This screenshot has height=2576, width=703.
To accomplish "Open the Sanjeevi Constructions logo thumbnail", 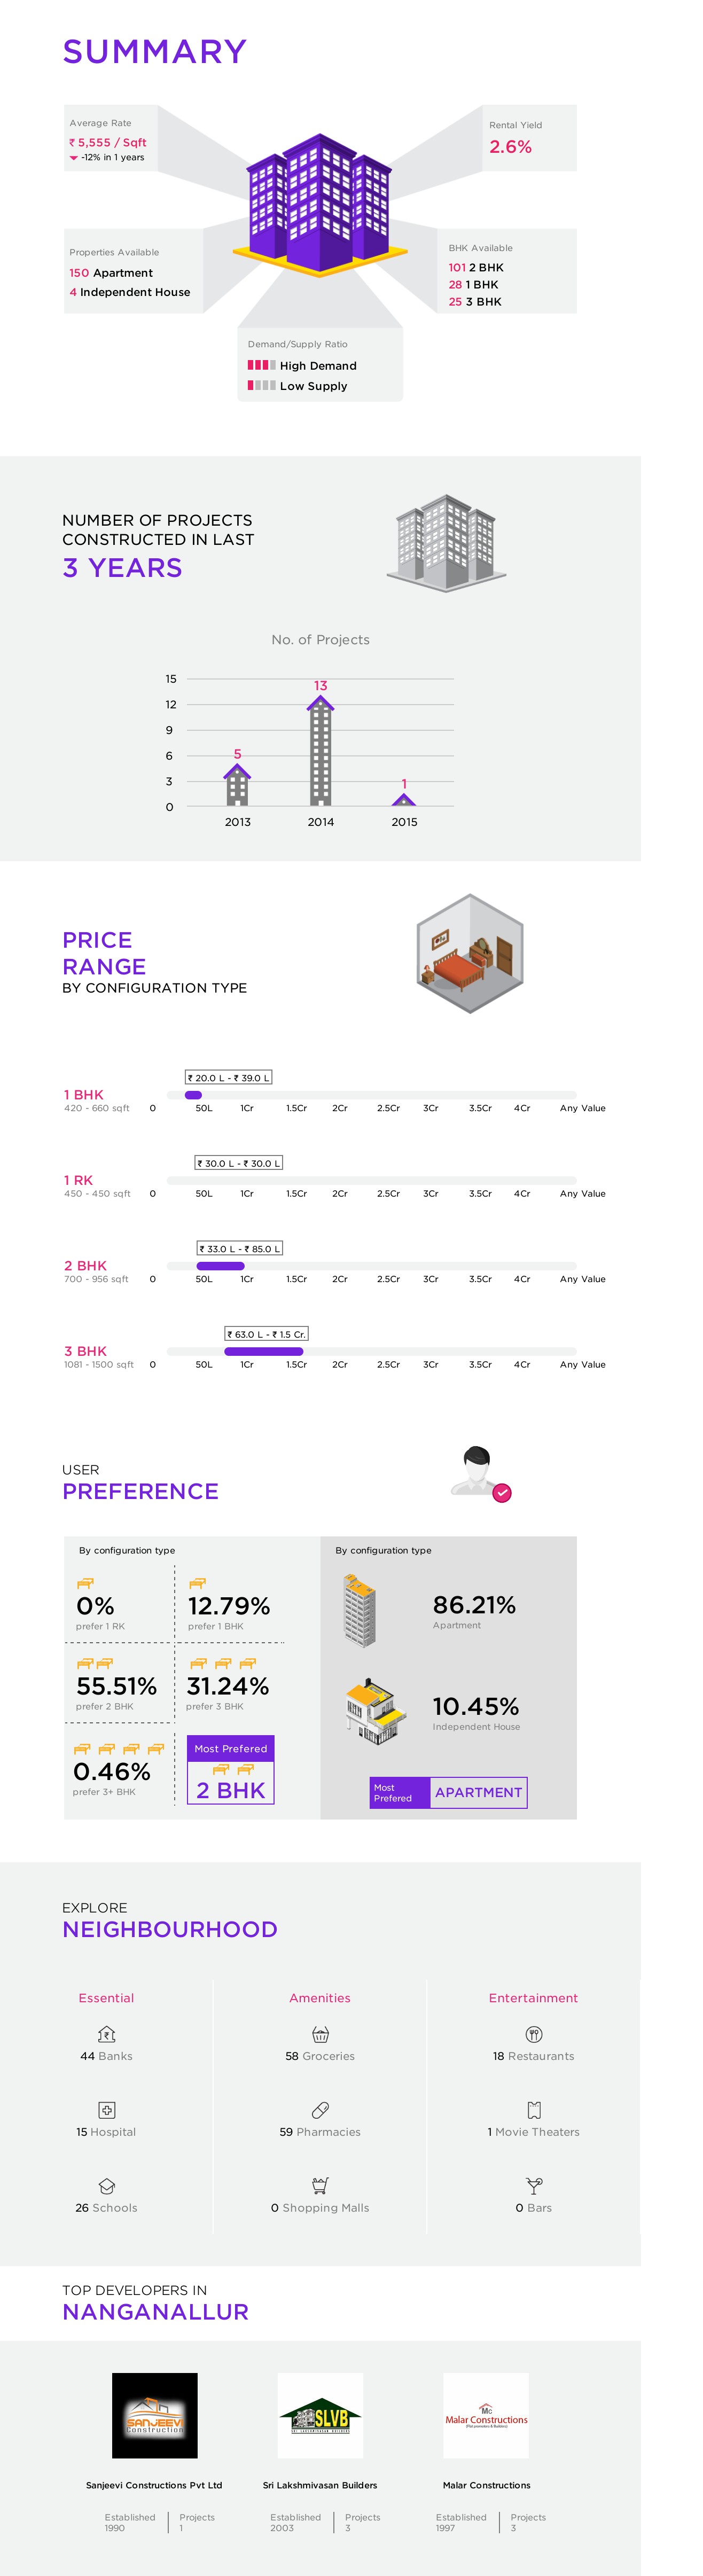I will 154,2415.
